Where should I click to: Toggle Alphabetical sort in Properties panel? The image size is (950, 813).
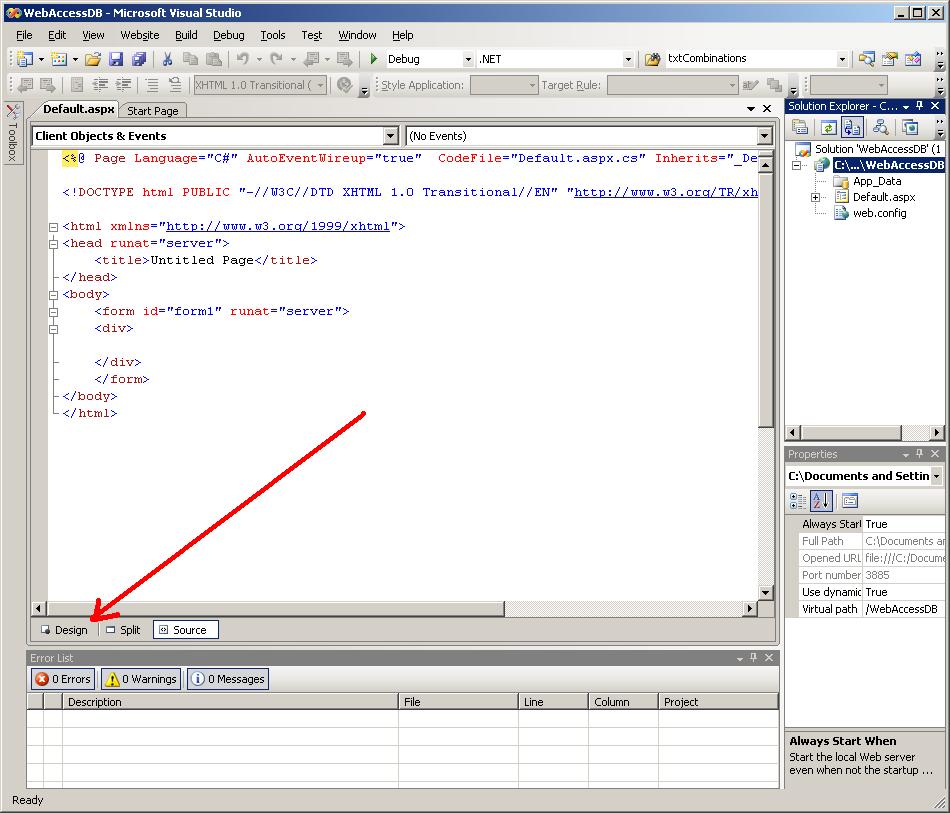[x=821, y=501]
